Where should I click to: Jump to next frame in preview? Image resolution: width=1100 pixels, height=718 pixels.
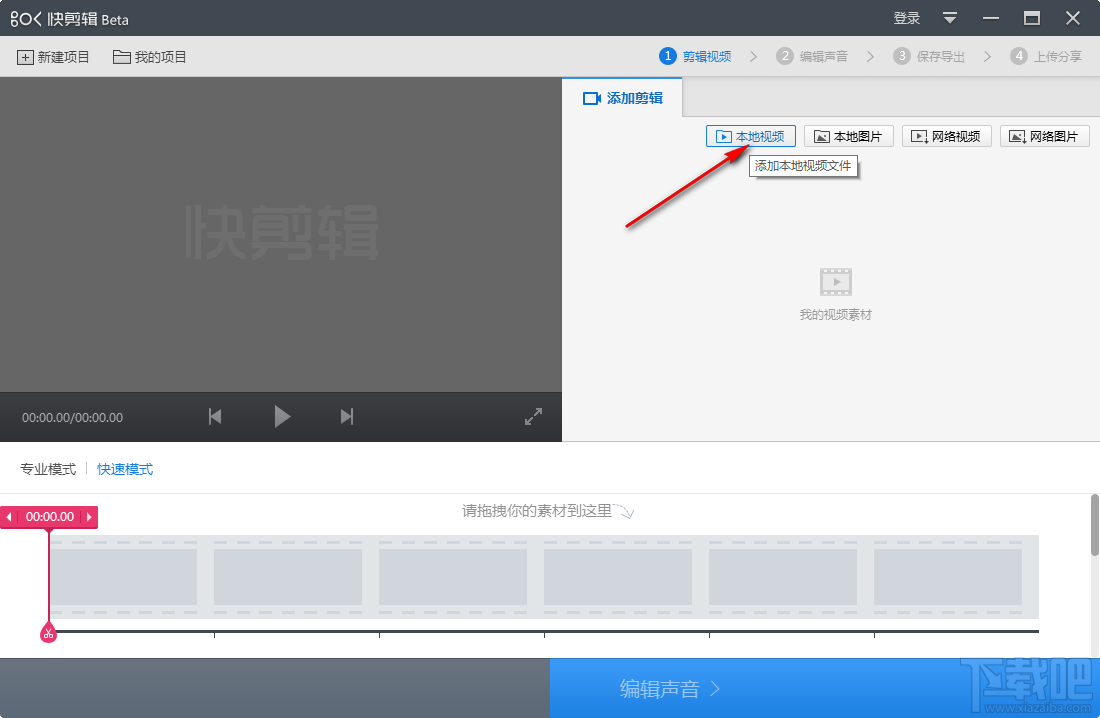[x=347, y=417]
